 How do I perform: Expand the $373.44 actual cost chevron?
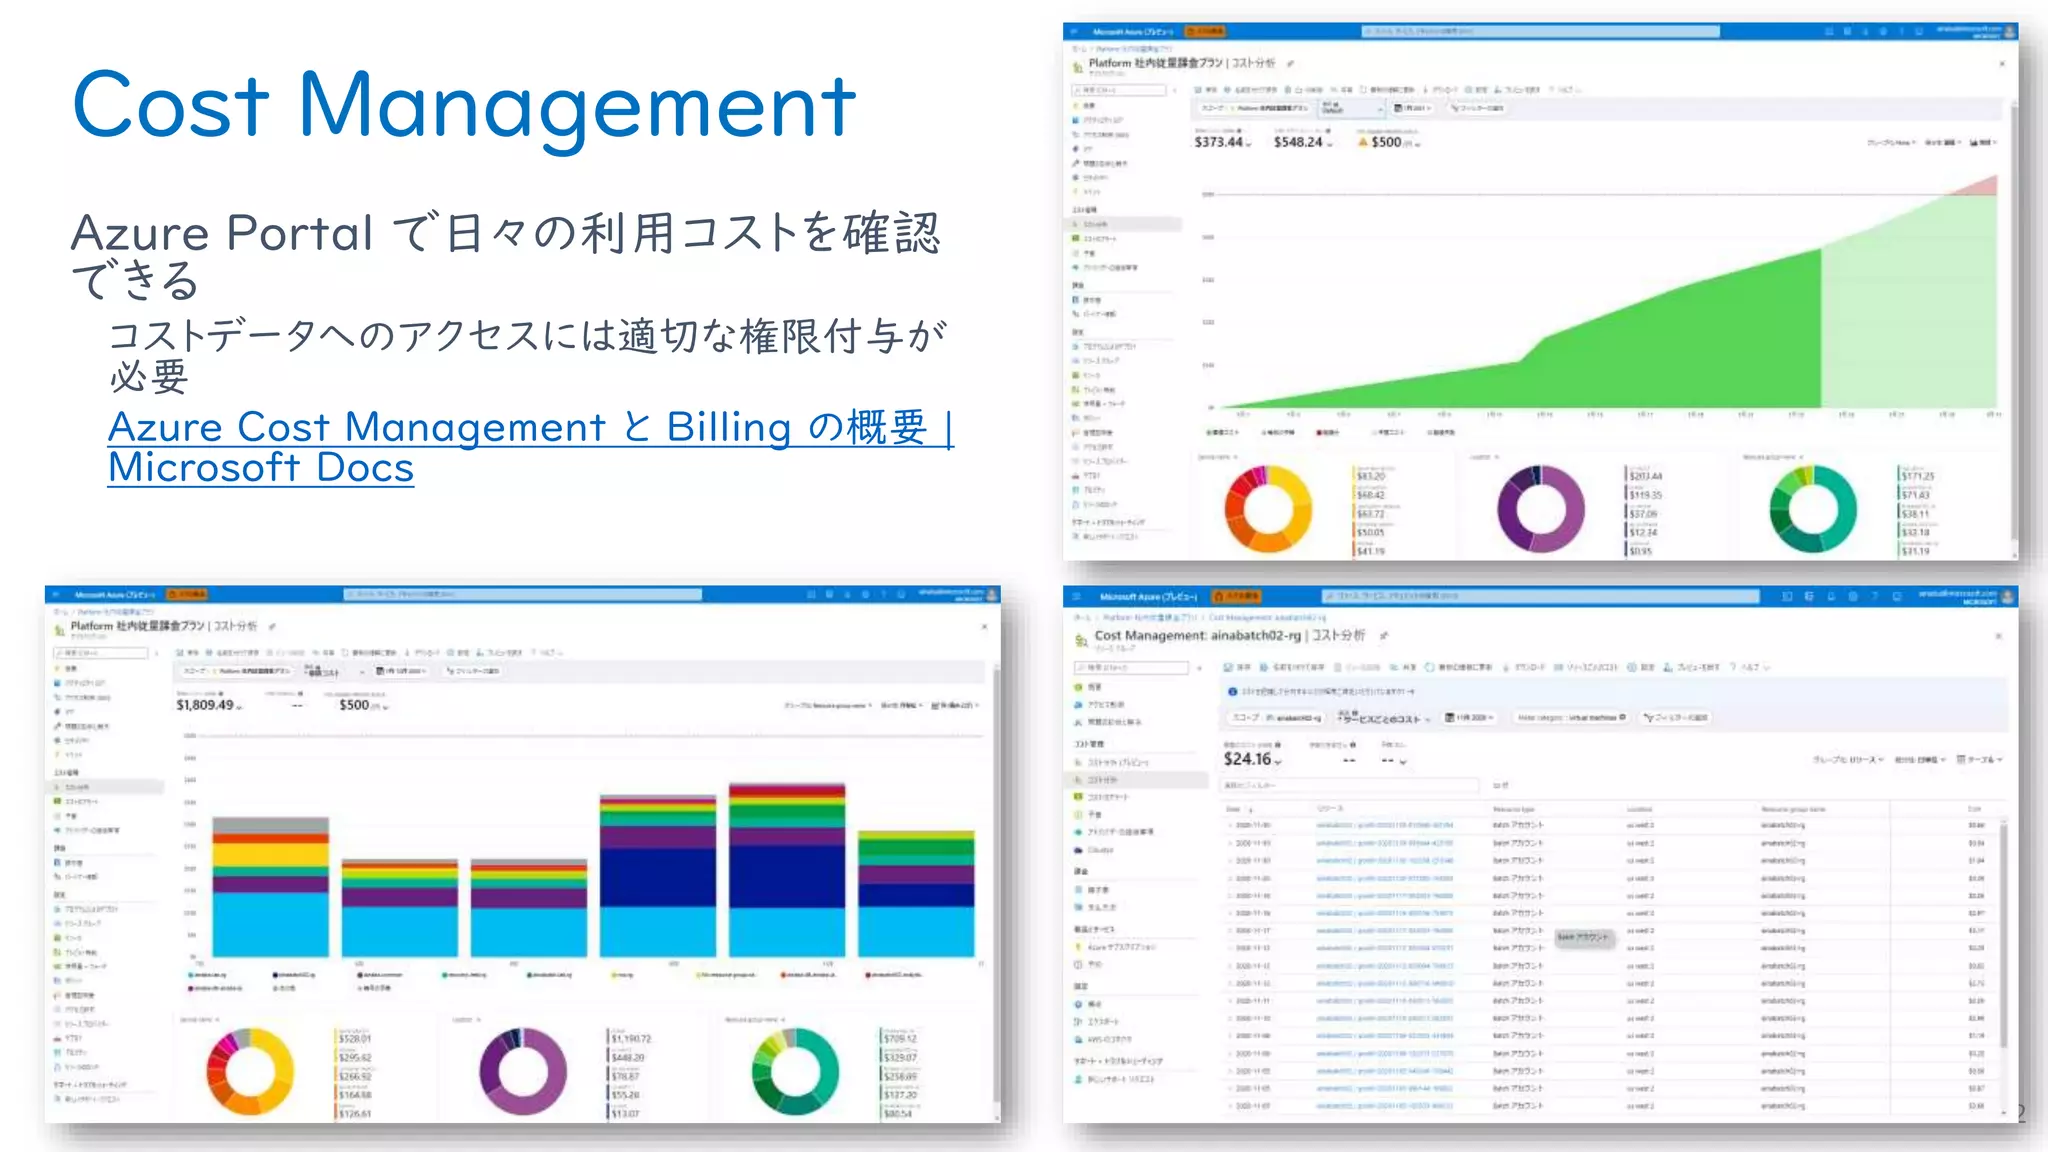(x=1248, y=145)
